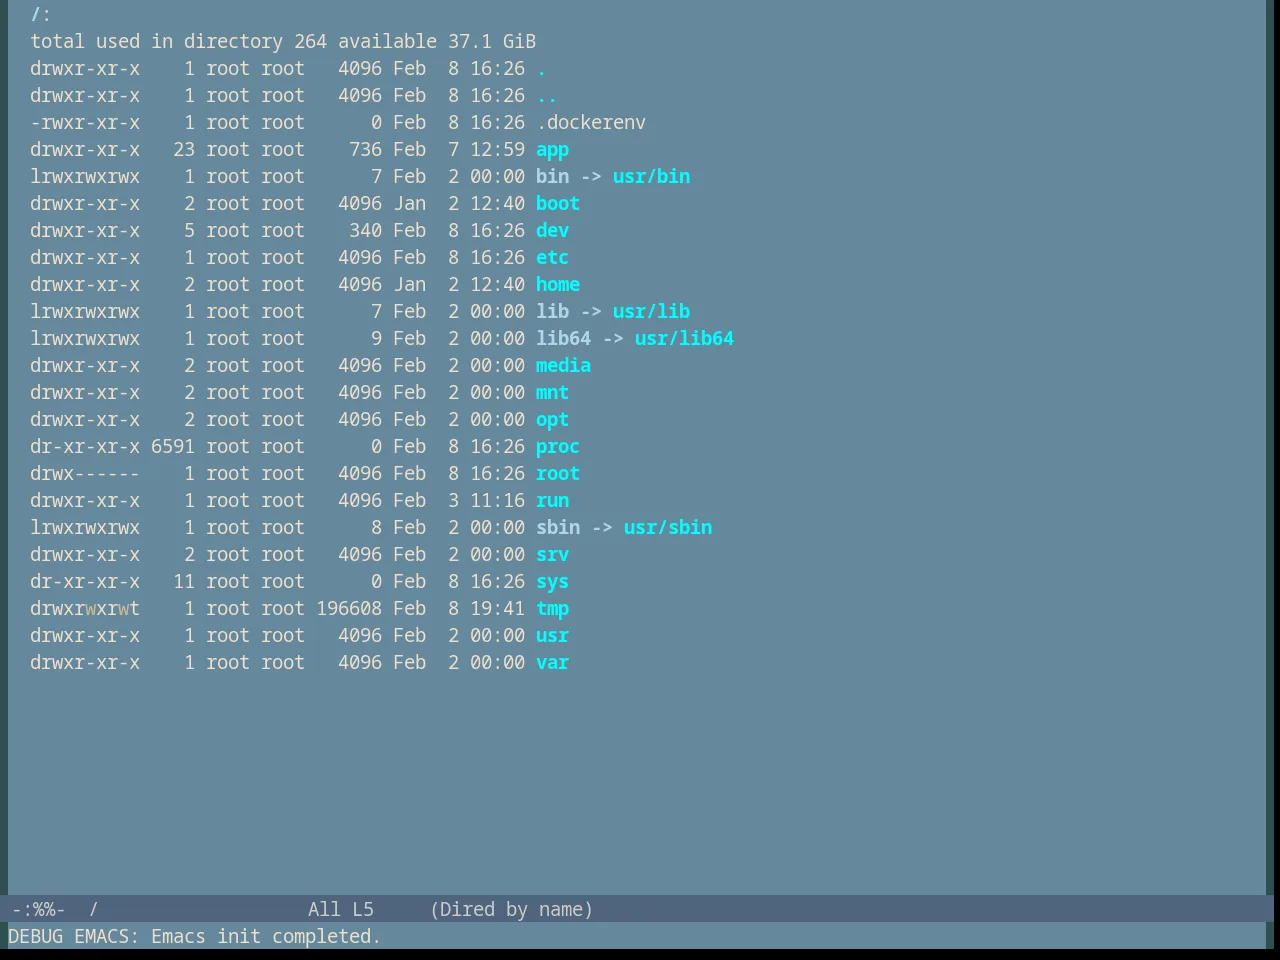Visit the dev directory
Image resolution: width=1280 pixels, height=960 pixels.
point(552,231)
